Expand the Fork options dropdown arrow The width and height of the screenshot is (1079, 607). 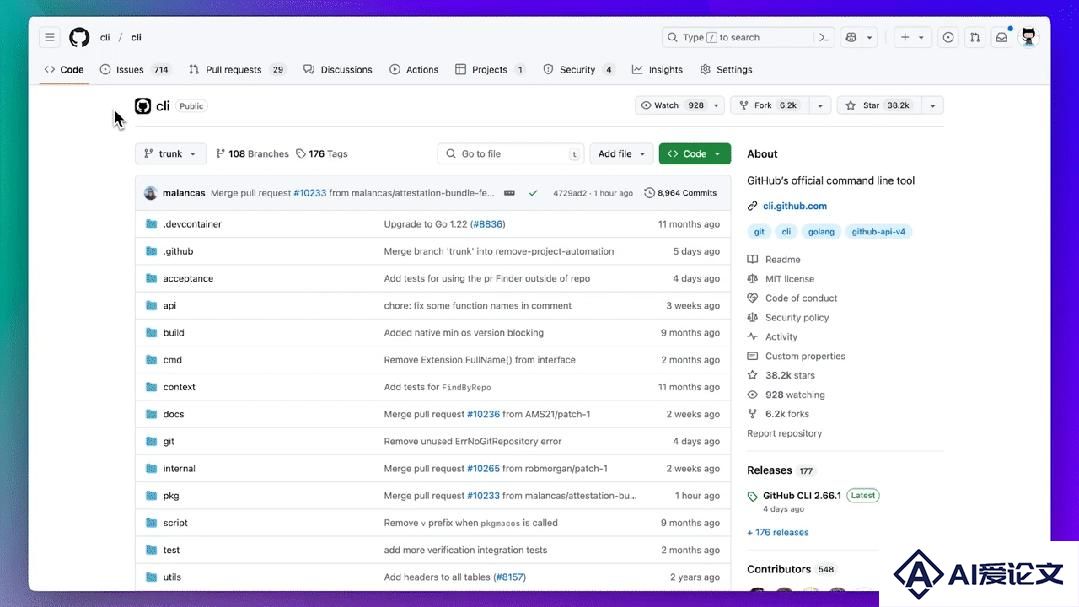point(820,106)
